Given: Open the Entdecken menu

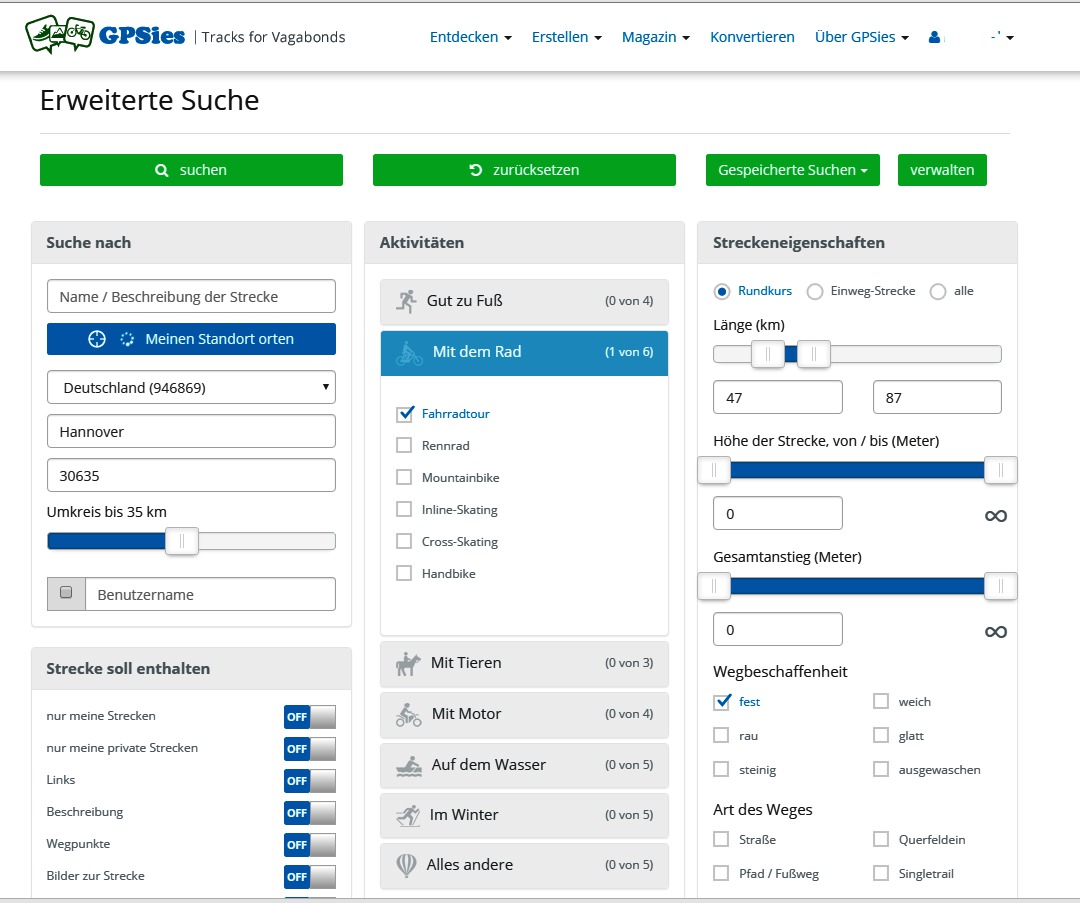Looking at the screenshot, I should click(470, 37).
